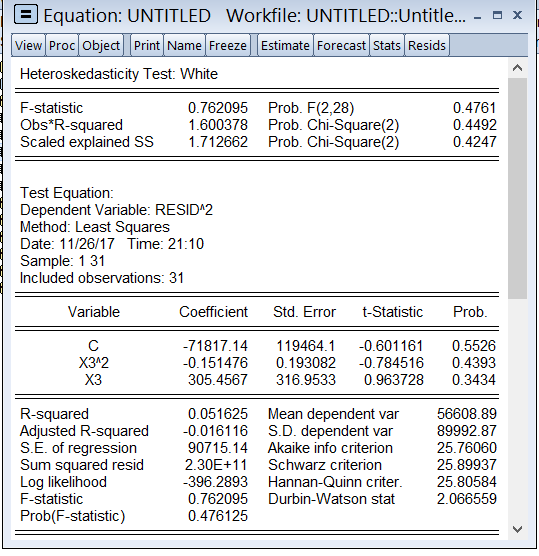Click the scroll down arrow
The image size is (539, 556).
(x=517, y=529)
